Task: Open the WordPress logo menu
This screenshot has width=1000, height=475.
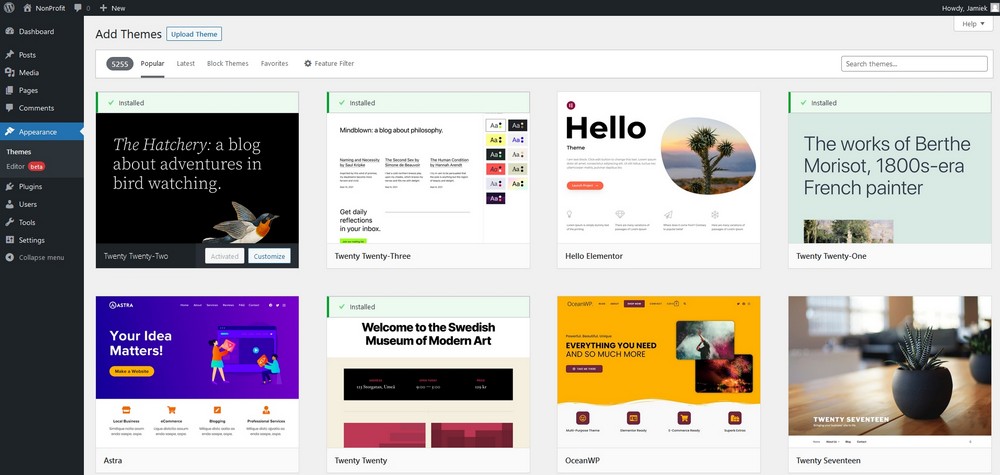Action: click(x=9, y=8)
